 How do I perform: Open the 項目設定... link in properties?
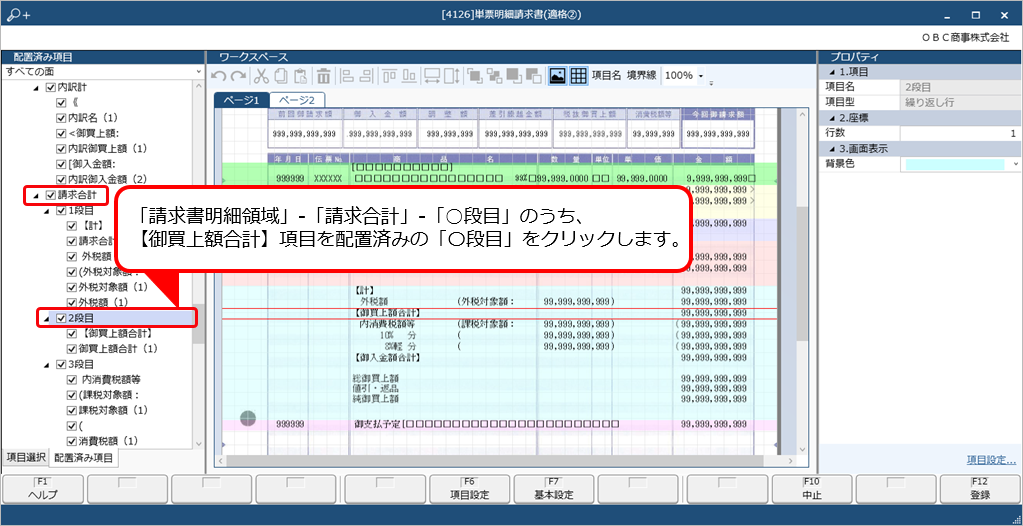tap(991, 460)
